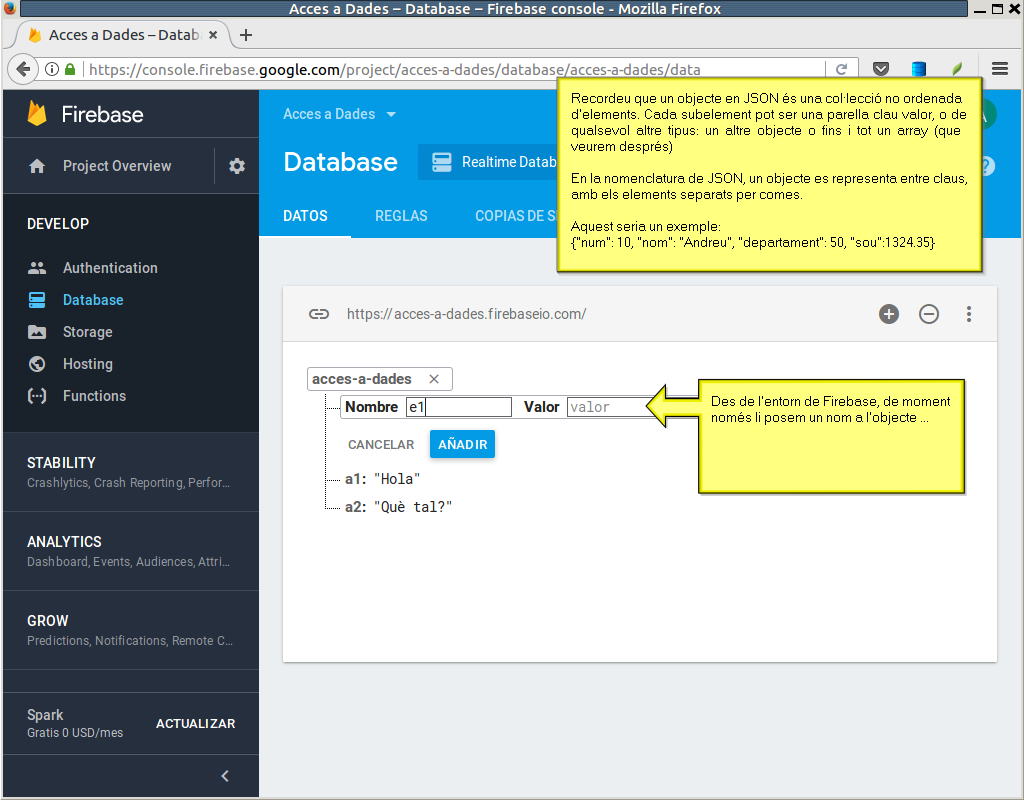Open Storage in the sidebar
This screenshot has height=800, width=1024.
(88, 332)
